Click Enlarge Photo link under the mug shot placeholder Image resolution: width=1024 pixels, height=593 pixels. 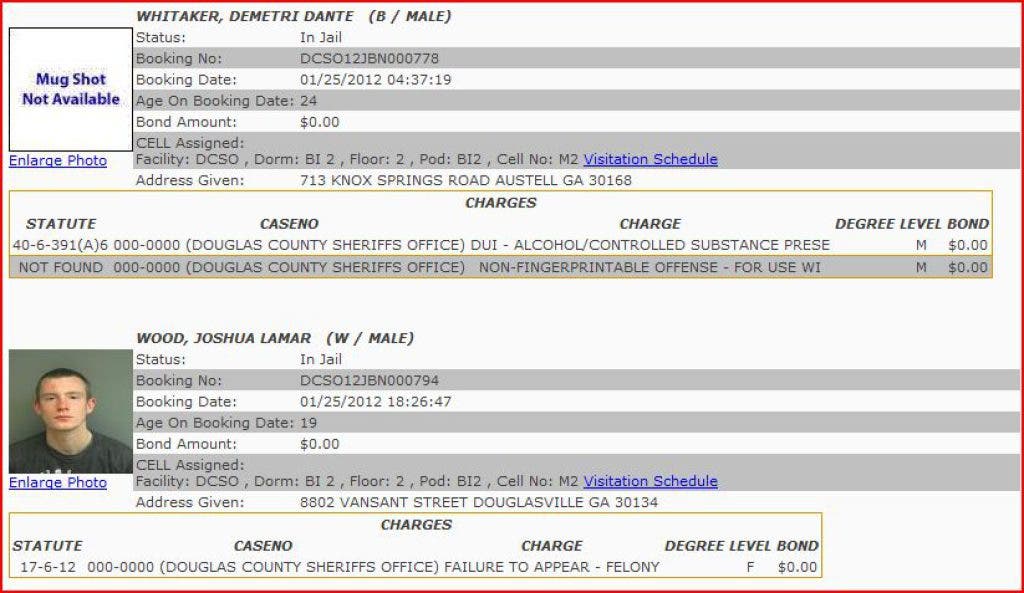[x=58, y=160]
